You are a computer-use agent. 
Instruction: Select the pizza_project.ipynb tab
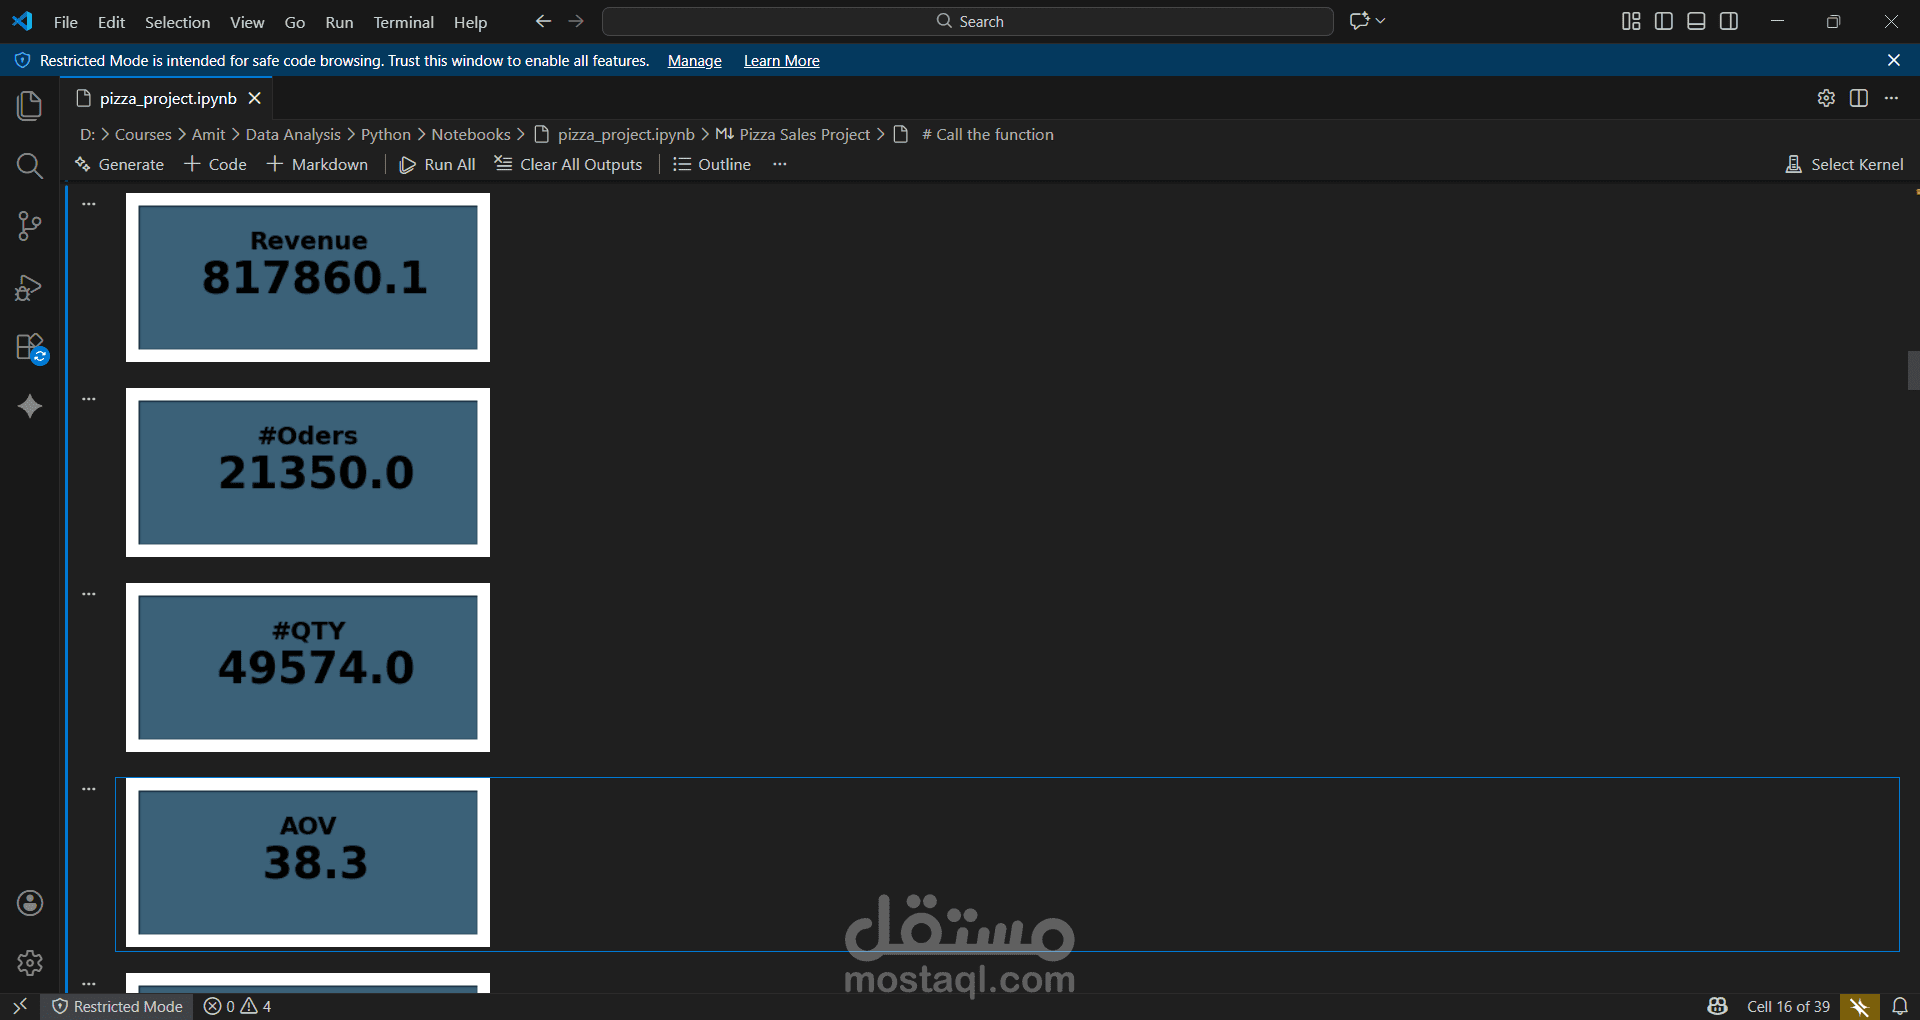[167, 98]
